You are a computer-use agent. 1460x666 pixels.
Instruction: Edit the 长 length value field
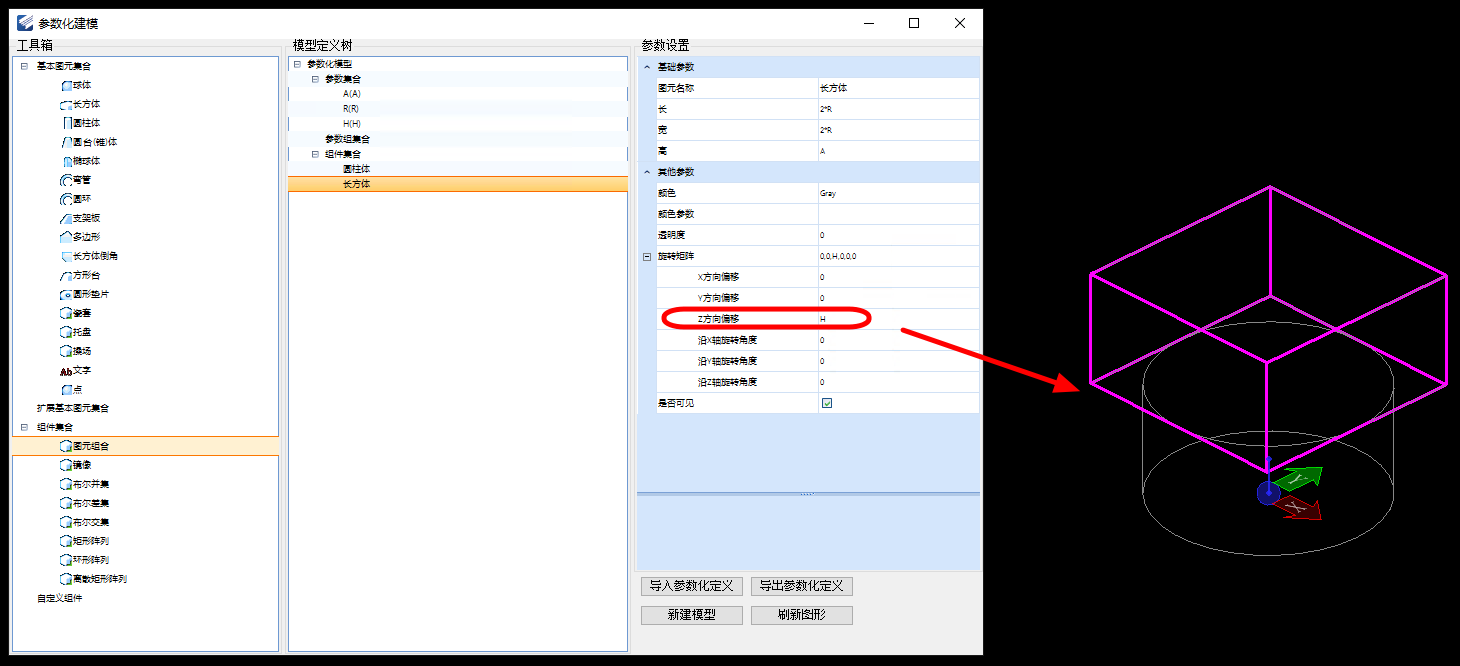898,109
